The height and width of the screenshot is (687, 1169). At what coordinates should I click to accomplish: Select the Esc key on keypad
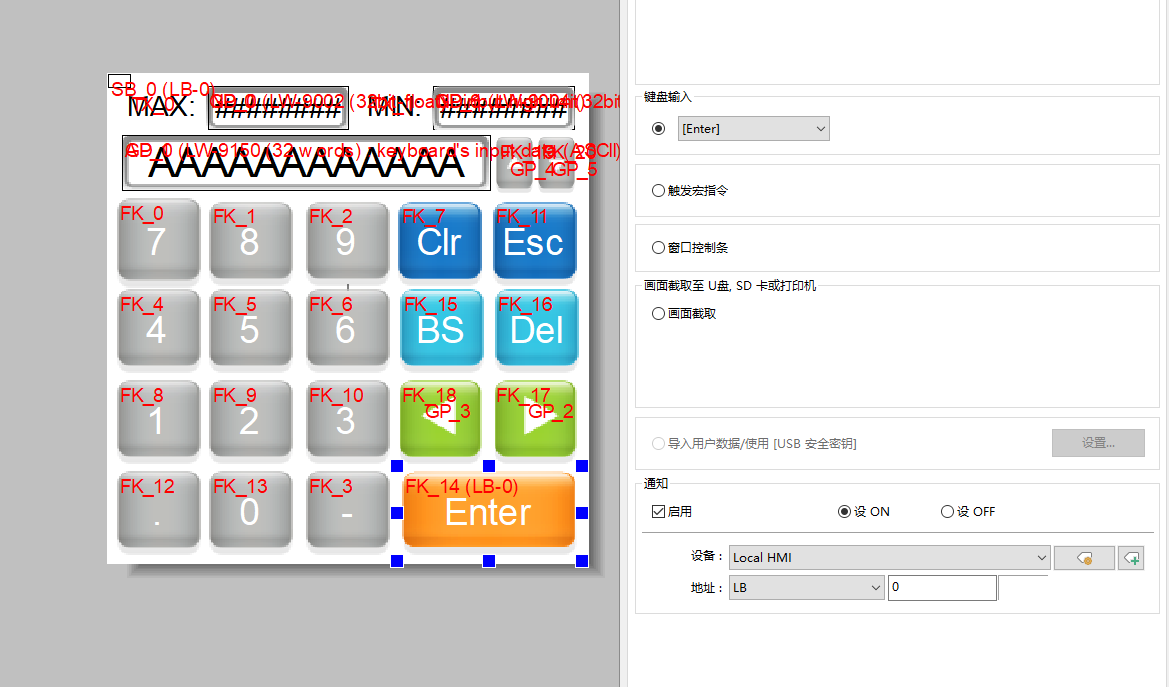pyautogui.click(x=534, y=241)
